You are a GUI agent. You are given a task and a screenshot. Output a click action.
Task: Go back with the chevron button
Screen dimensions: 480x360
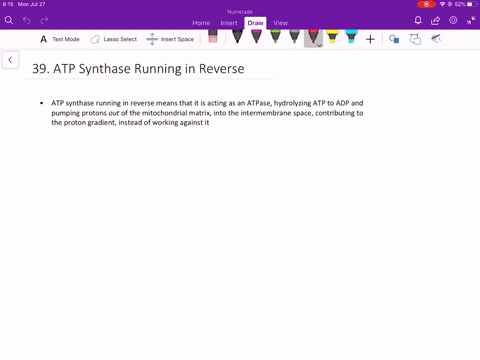(x=10, y=60)
